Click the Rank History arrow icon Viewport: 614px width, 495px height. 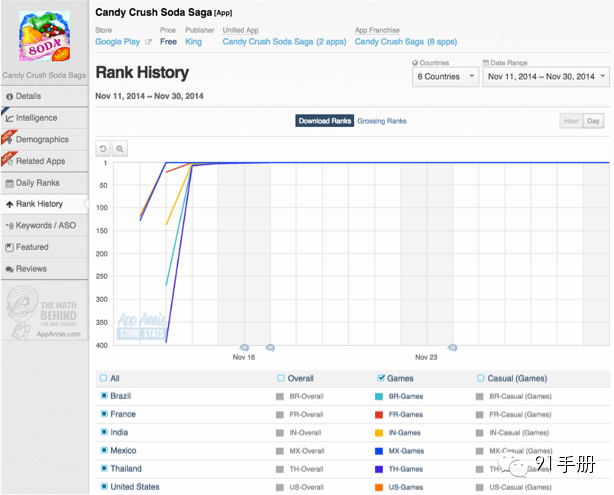[x=9, y=204]
